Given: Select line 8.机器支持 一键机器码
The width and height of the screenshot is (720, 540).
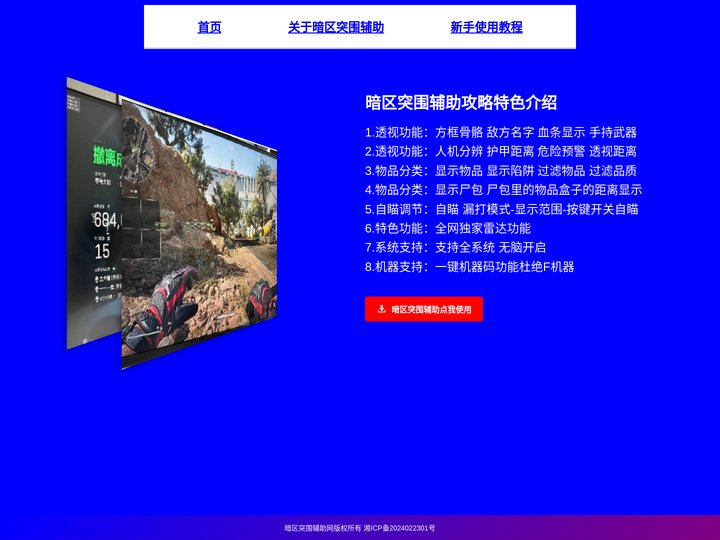Looking at the screenshot, I should pos(469,267).
